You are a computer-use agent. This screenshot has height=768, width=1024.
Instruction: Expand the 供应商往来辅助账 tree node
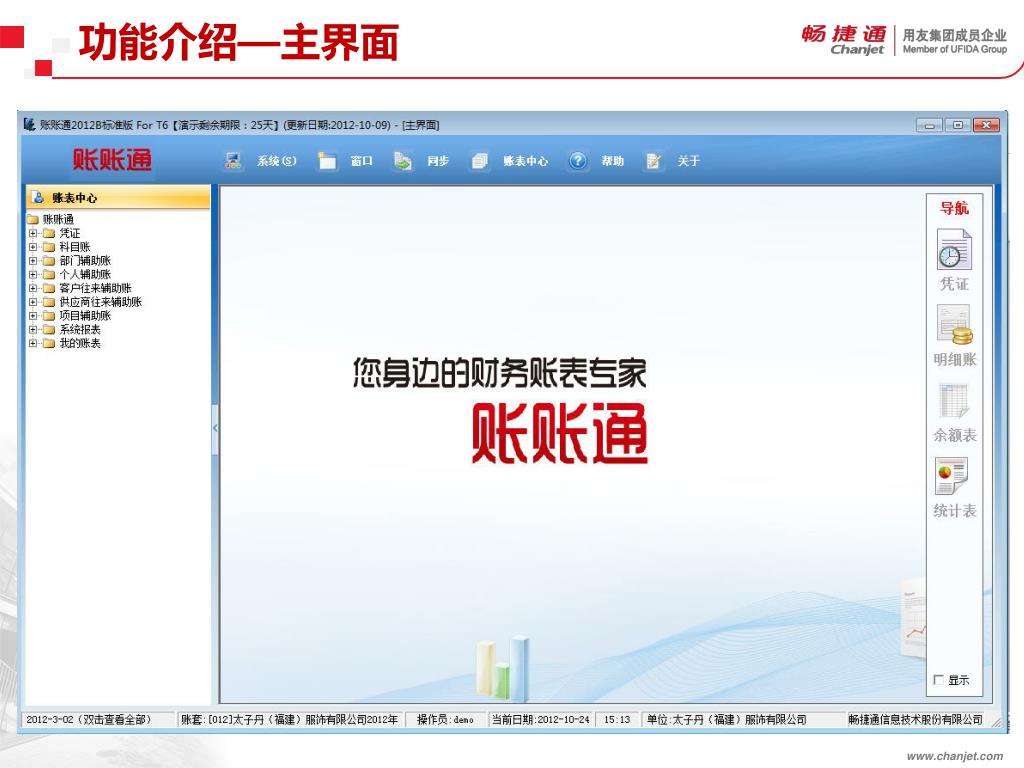pos(33,302)
